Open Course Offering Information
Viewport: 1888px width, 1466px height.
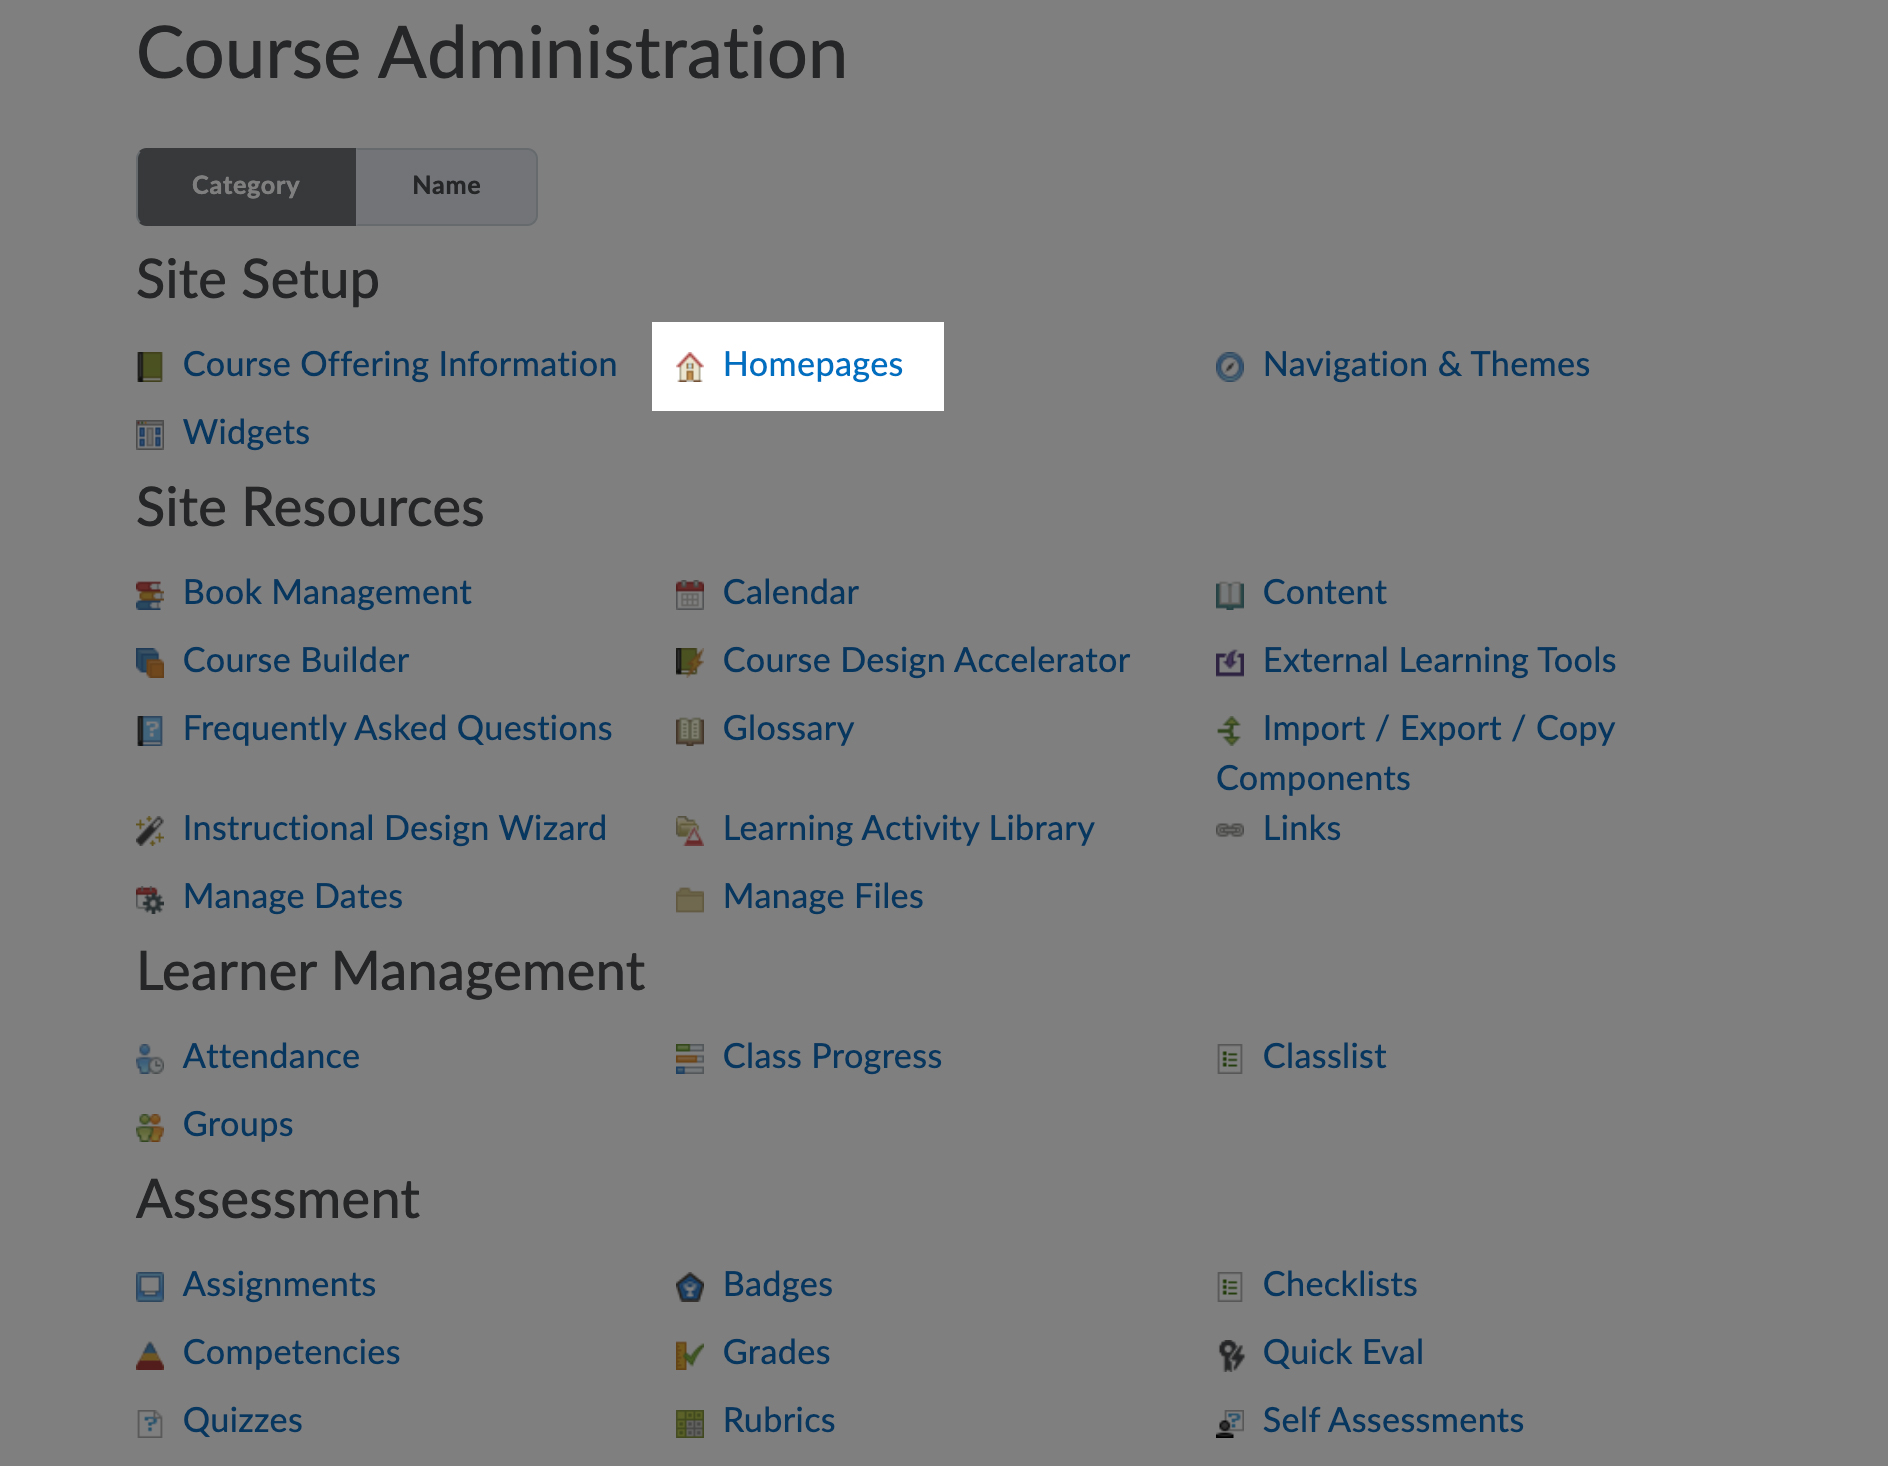(399, 365)
